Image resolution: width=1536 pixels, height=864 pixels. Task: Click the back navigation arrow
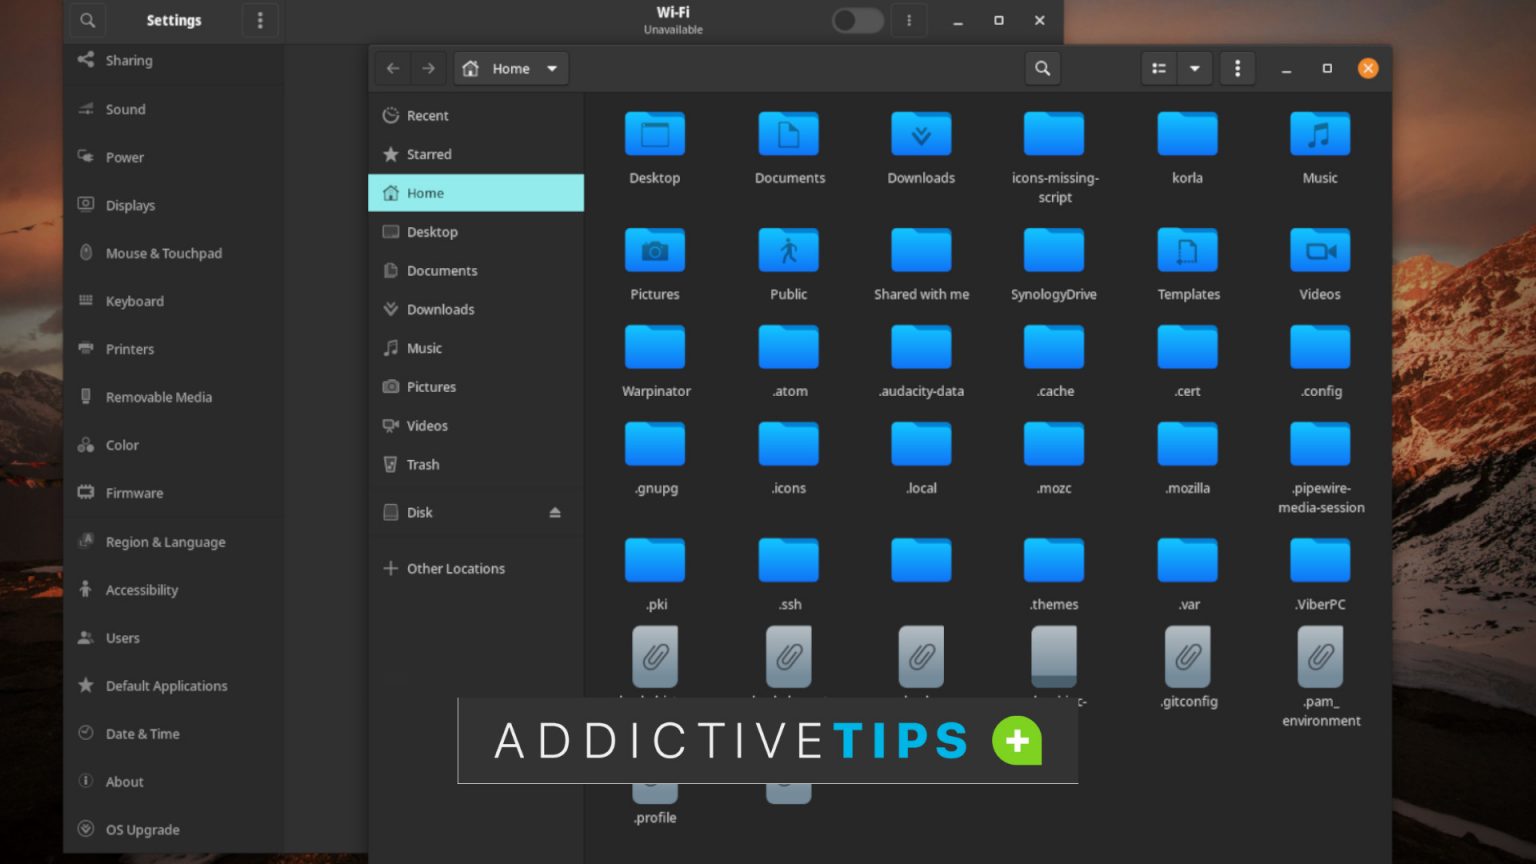[x=392, y=68]
